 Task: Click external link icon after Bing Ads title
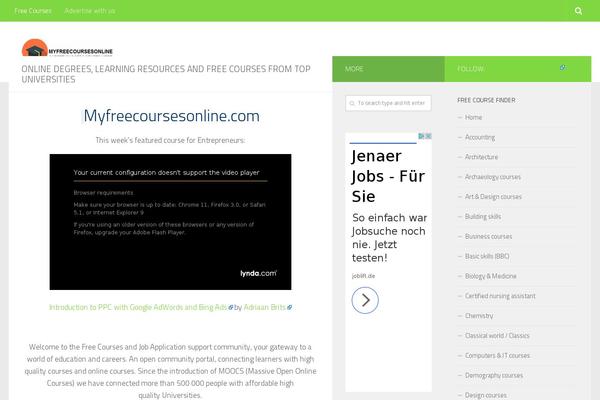coord(231,307)
